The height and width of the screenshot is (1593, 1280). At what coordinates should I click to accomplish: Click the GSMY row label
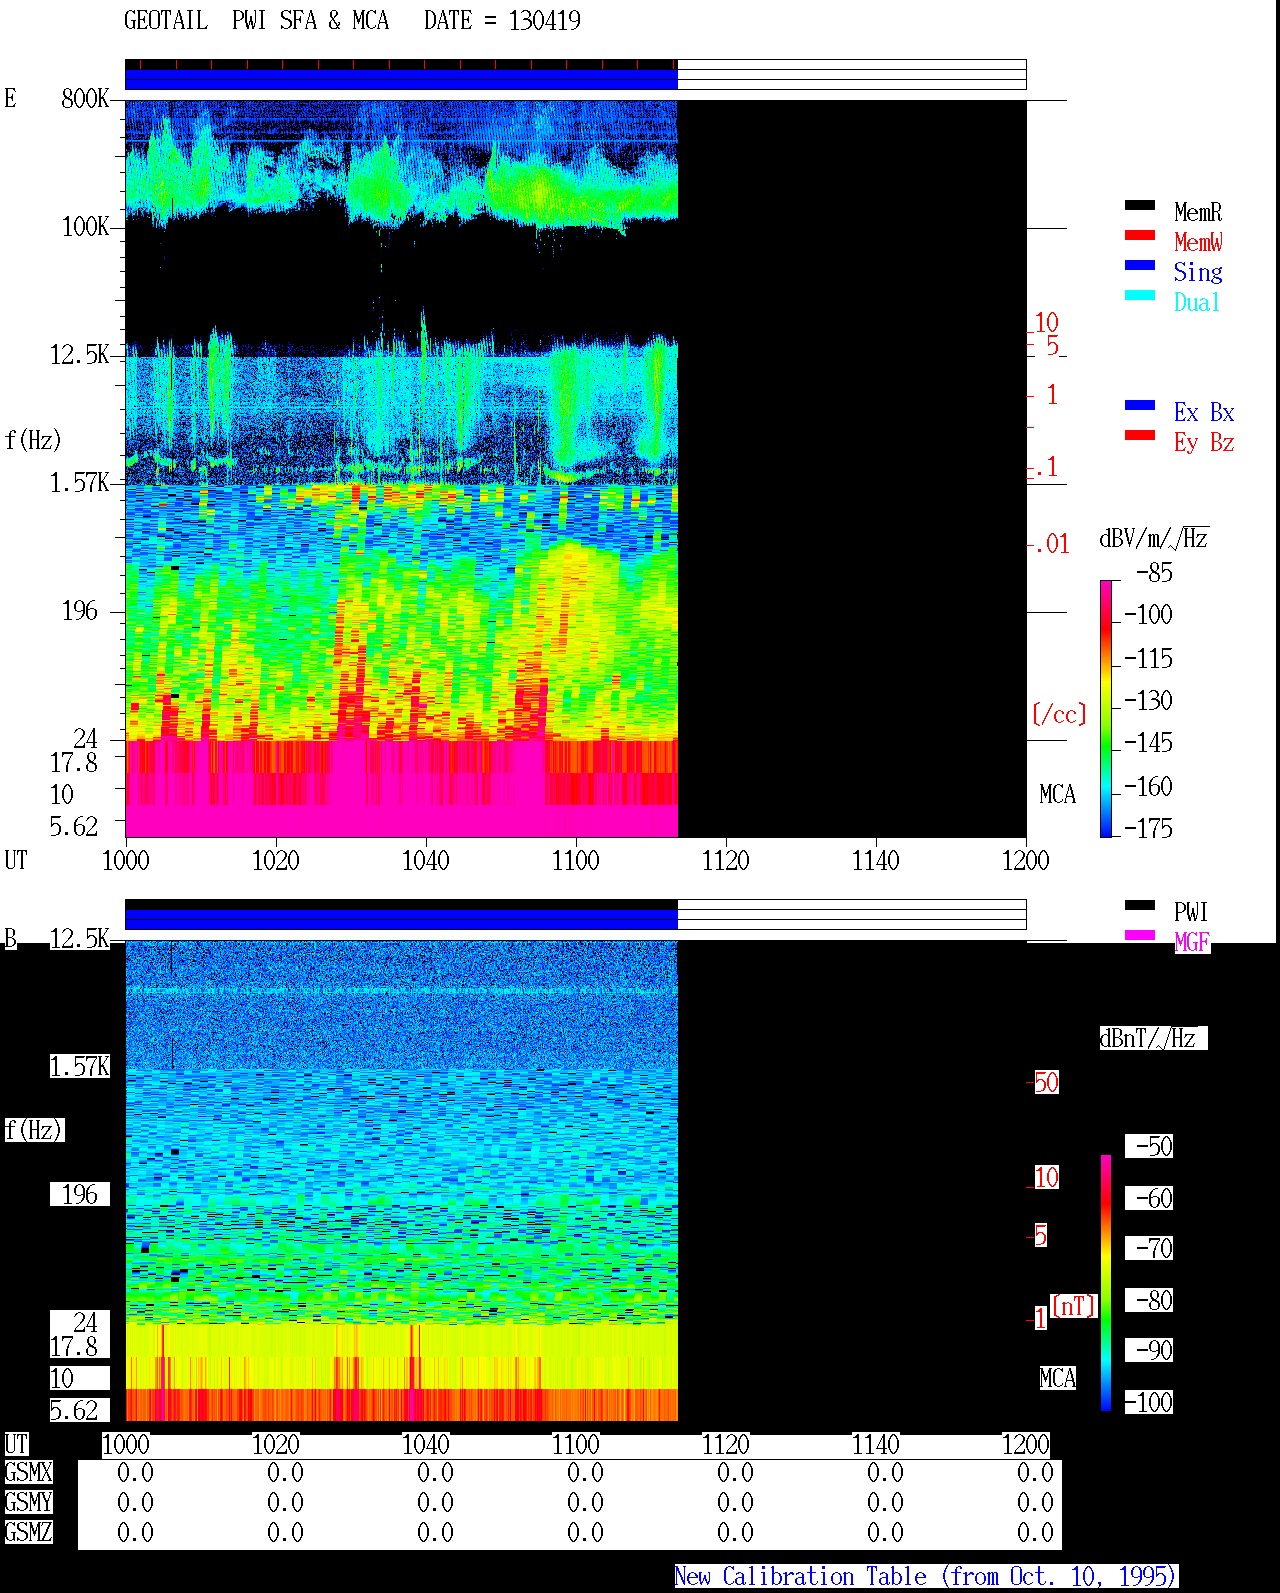point(28,1502)
